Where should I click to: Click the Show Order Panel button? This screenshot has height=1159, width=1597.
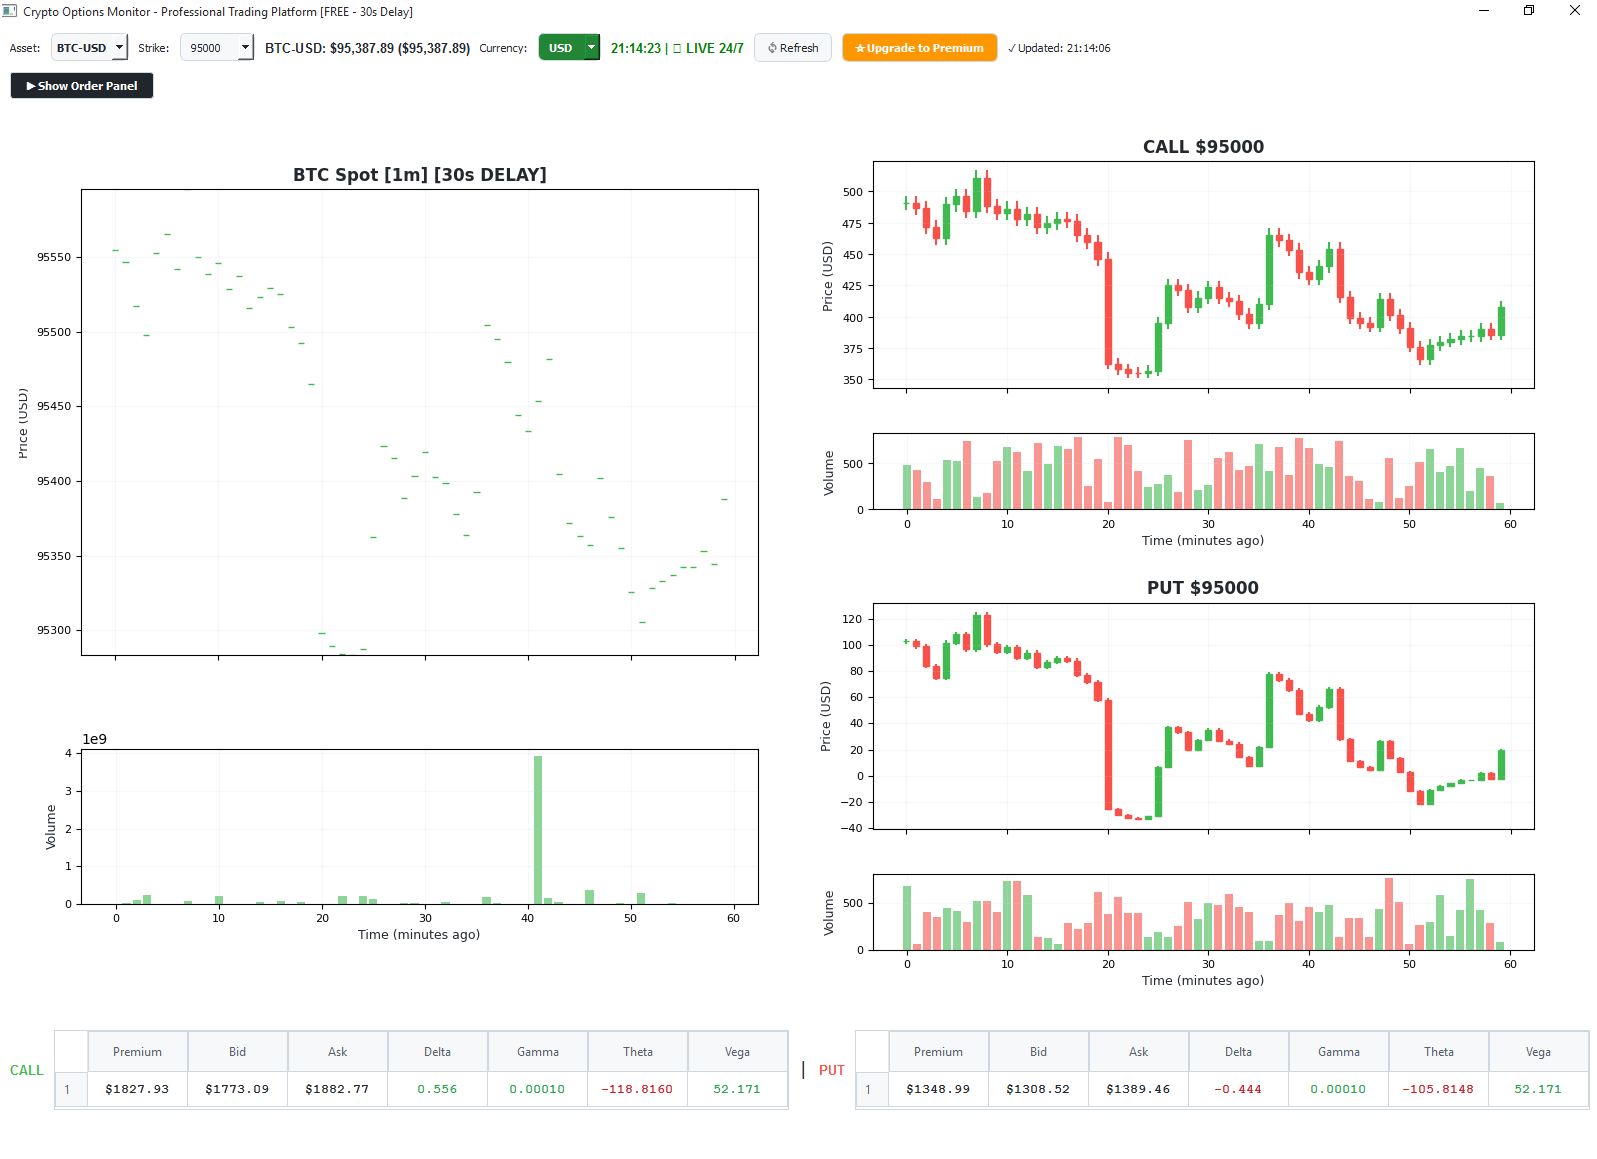coord(81,86)
